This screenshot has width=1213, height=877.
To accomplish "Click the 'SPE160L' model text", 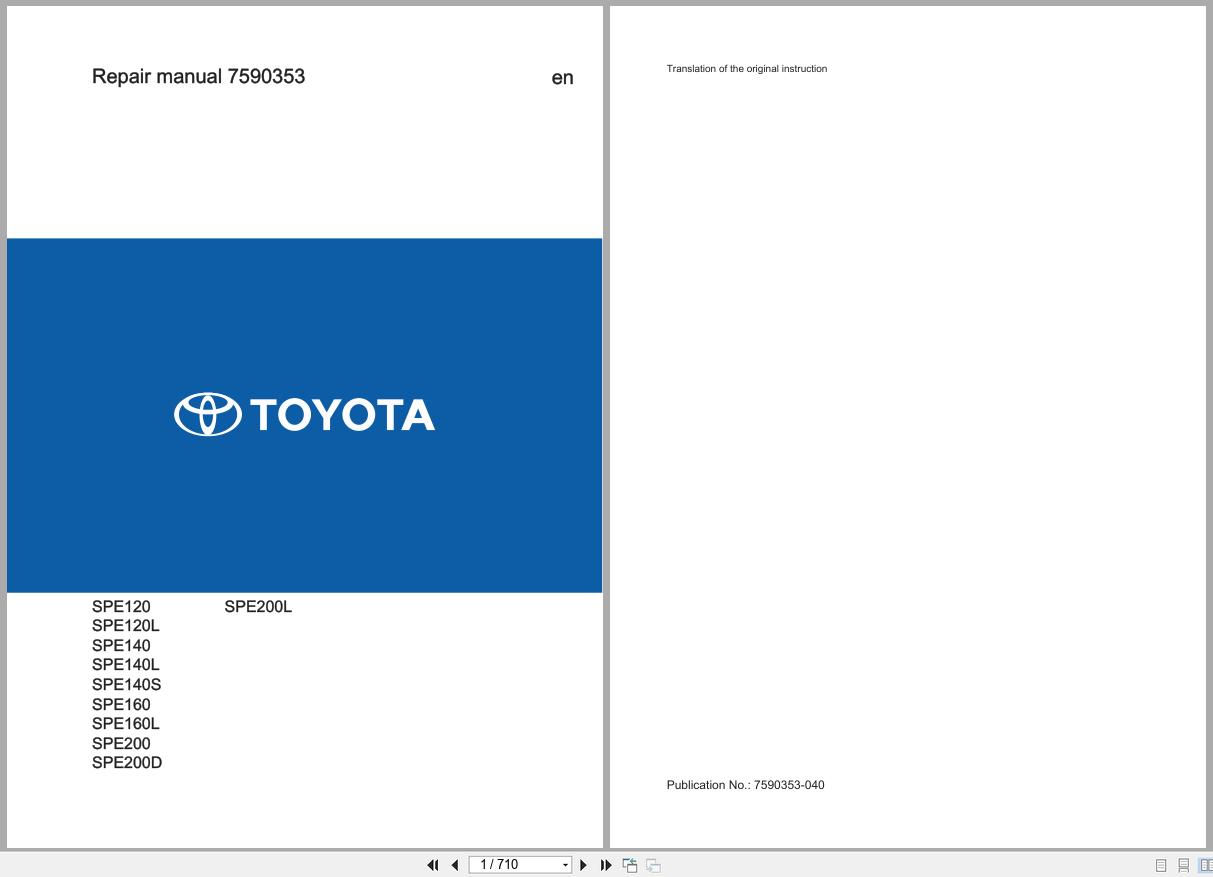I will (125, 724).
